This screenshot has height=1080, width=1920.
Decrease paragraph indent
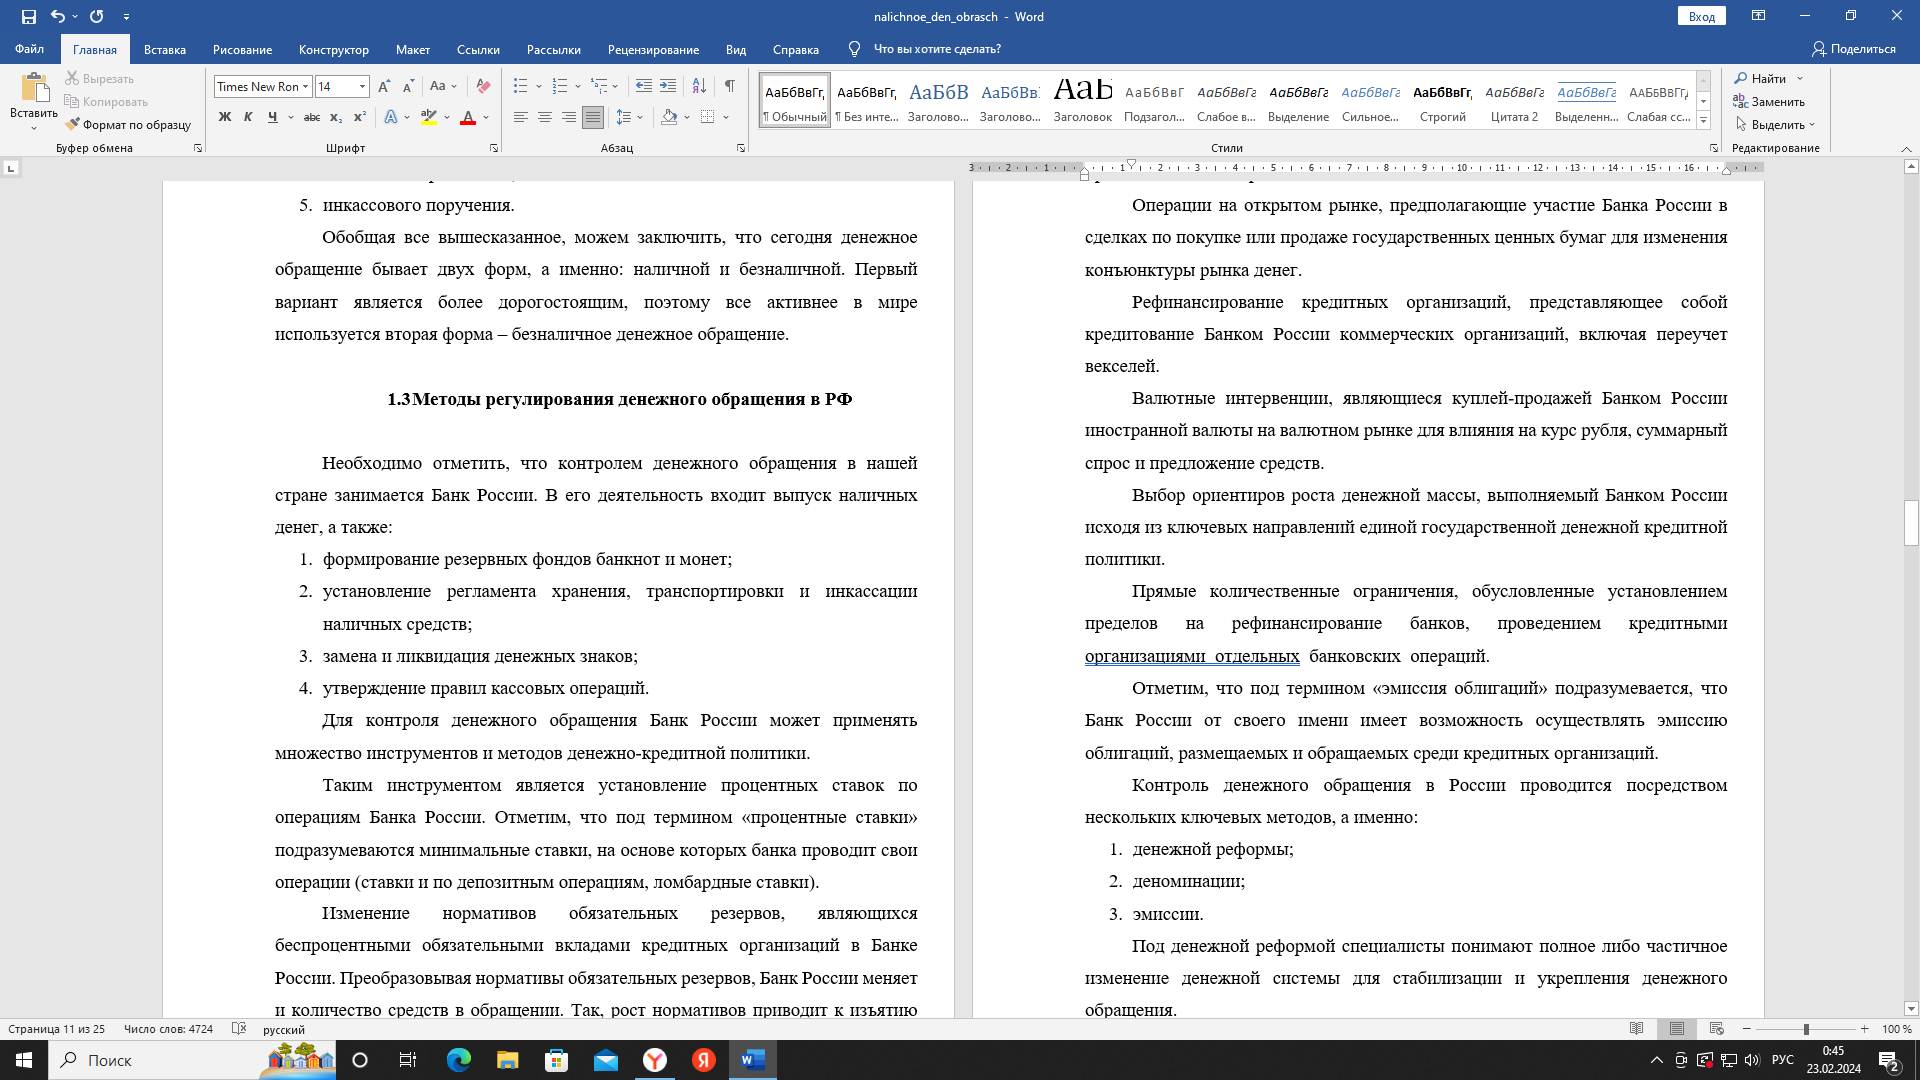[x=644, y=86]
